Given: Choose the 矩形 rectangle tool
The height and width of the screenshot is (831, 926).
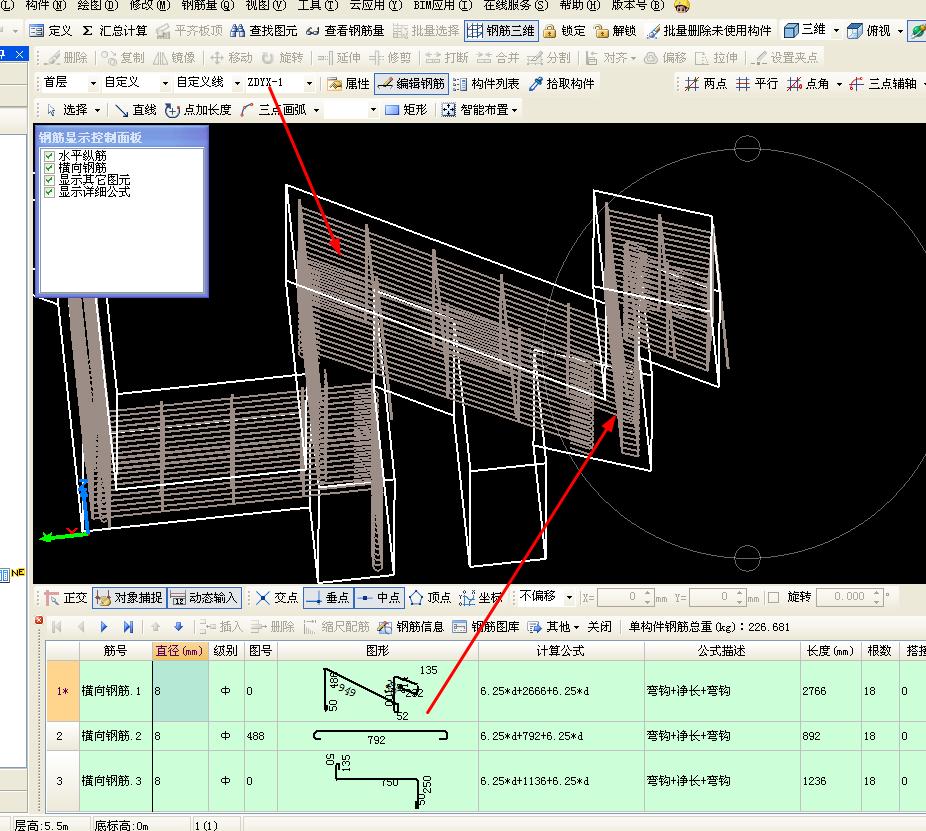Looking at the screenshot, I should 406,110.
